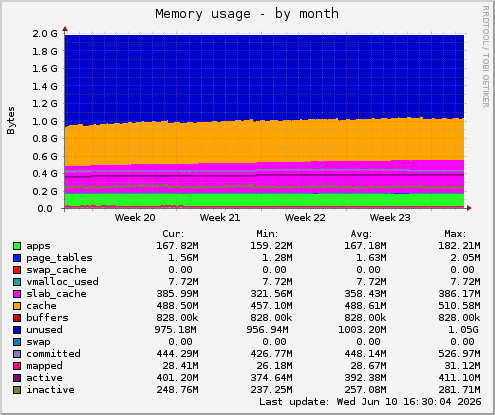Click the 'active' legend label
This screenshot has width=495, height=415.
coord(44,378)
